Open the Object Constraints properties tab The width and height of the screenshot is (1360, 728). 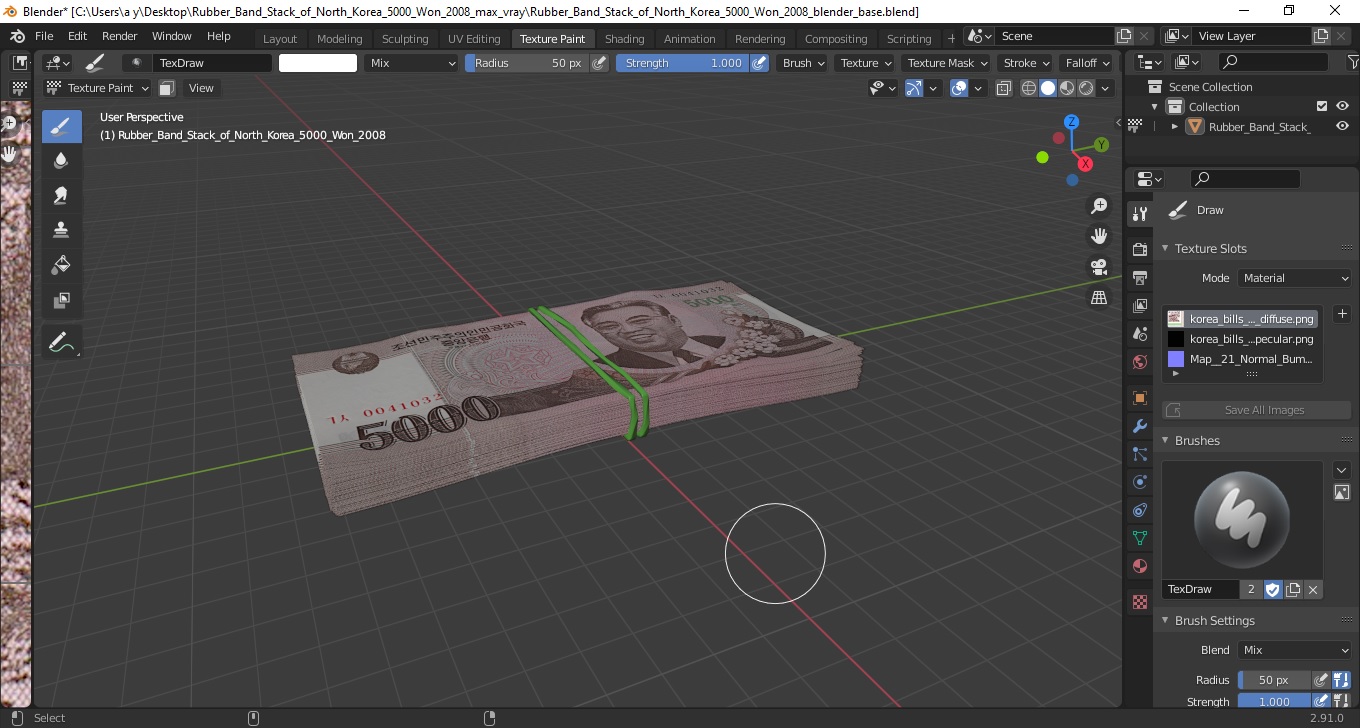tap(1139, 510)
